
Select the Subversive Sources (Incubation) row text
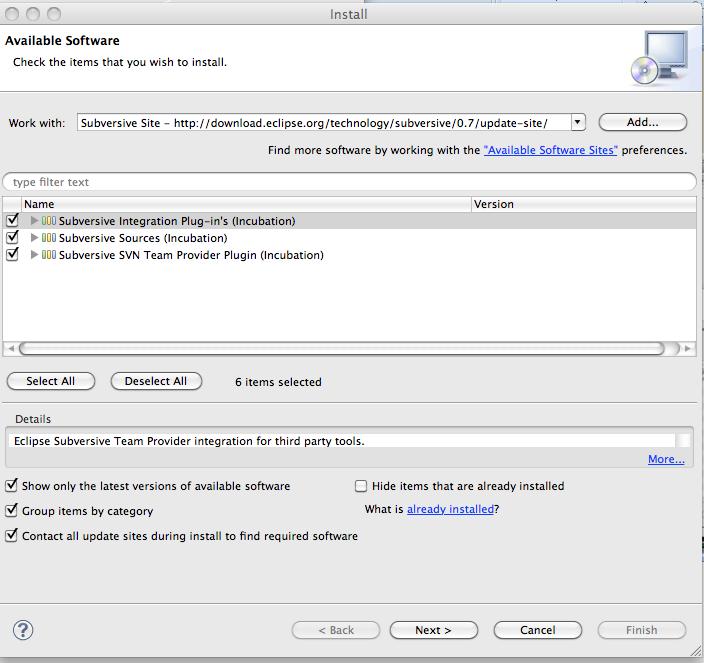143,238
